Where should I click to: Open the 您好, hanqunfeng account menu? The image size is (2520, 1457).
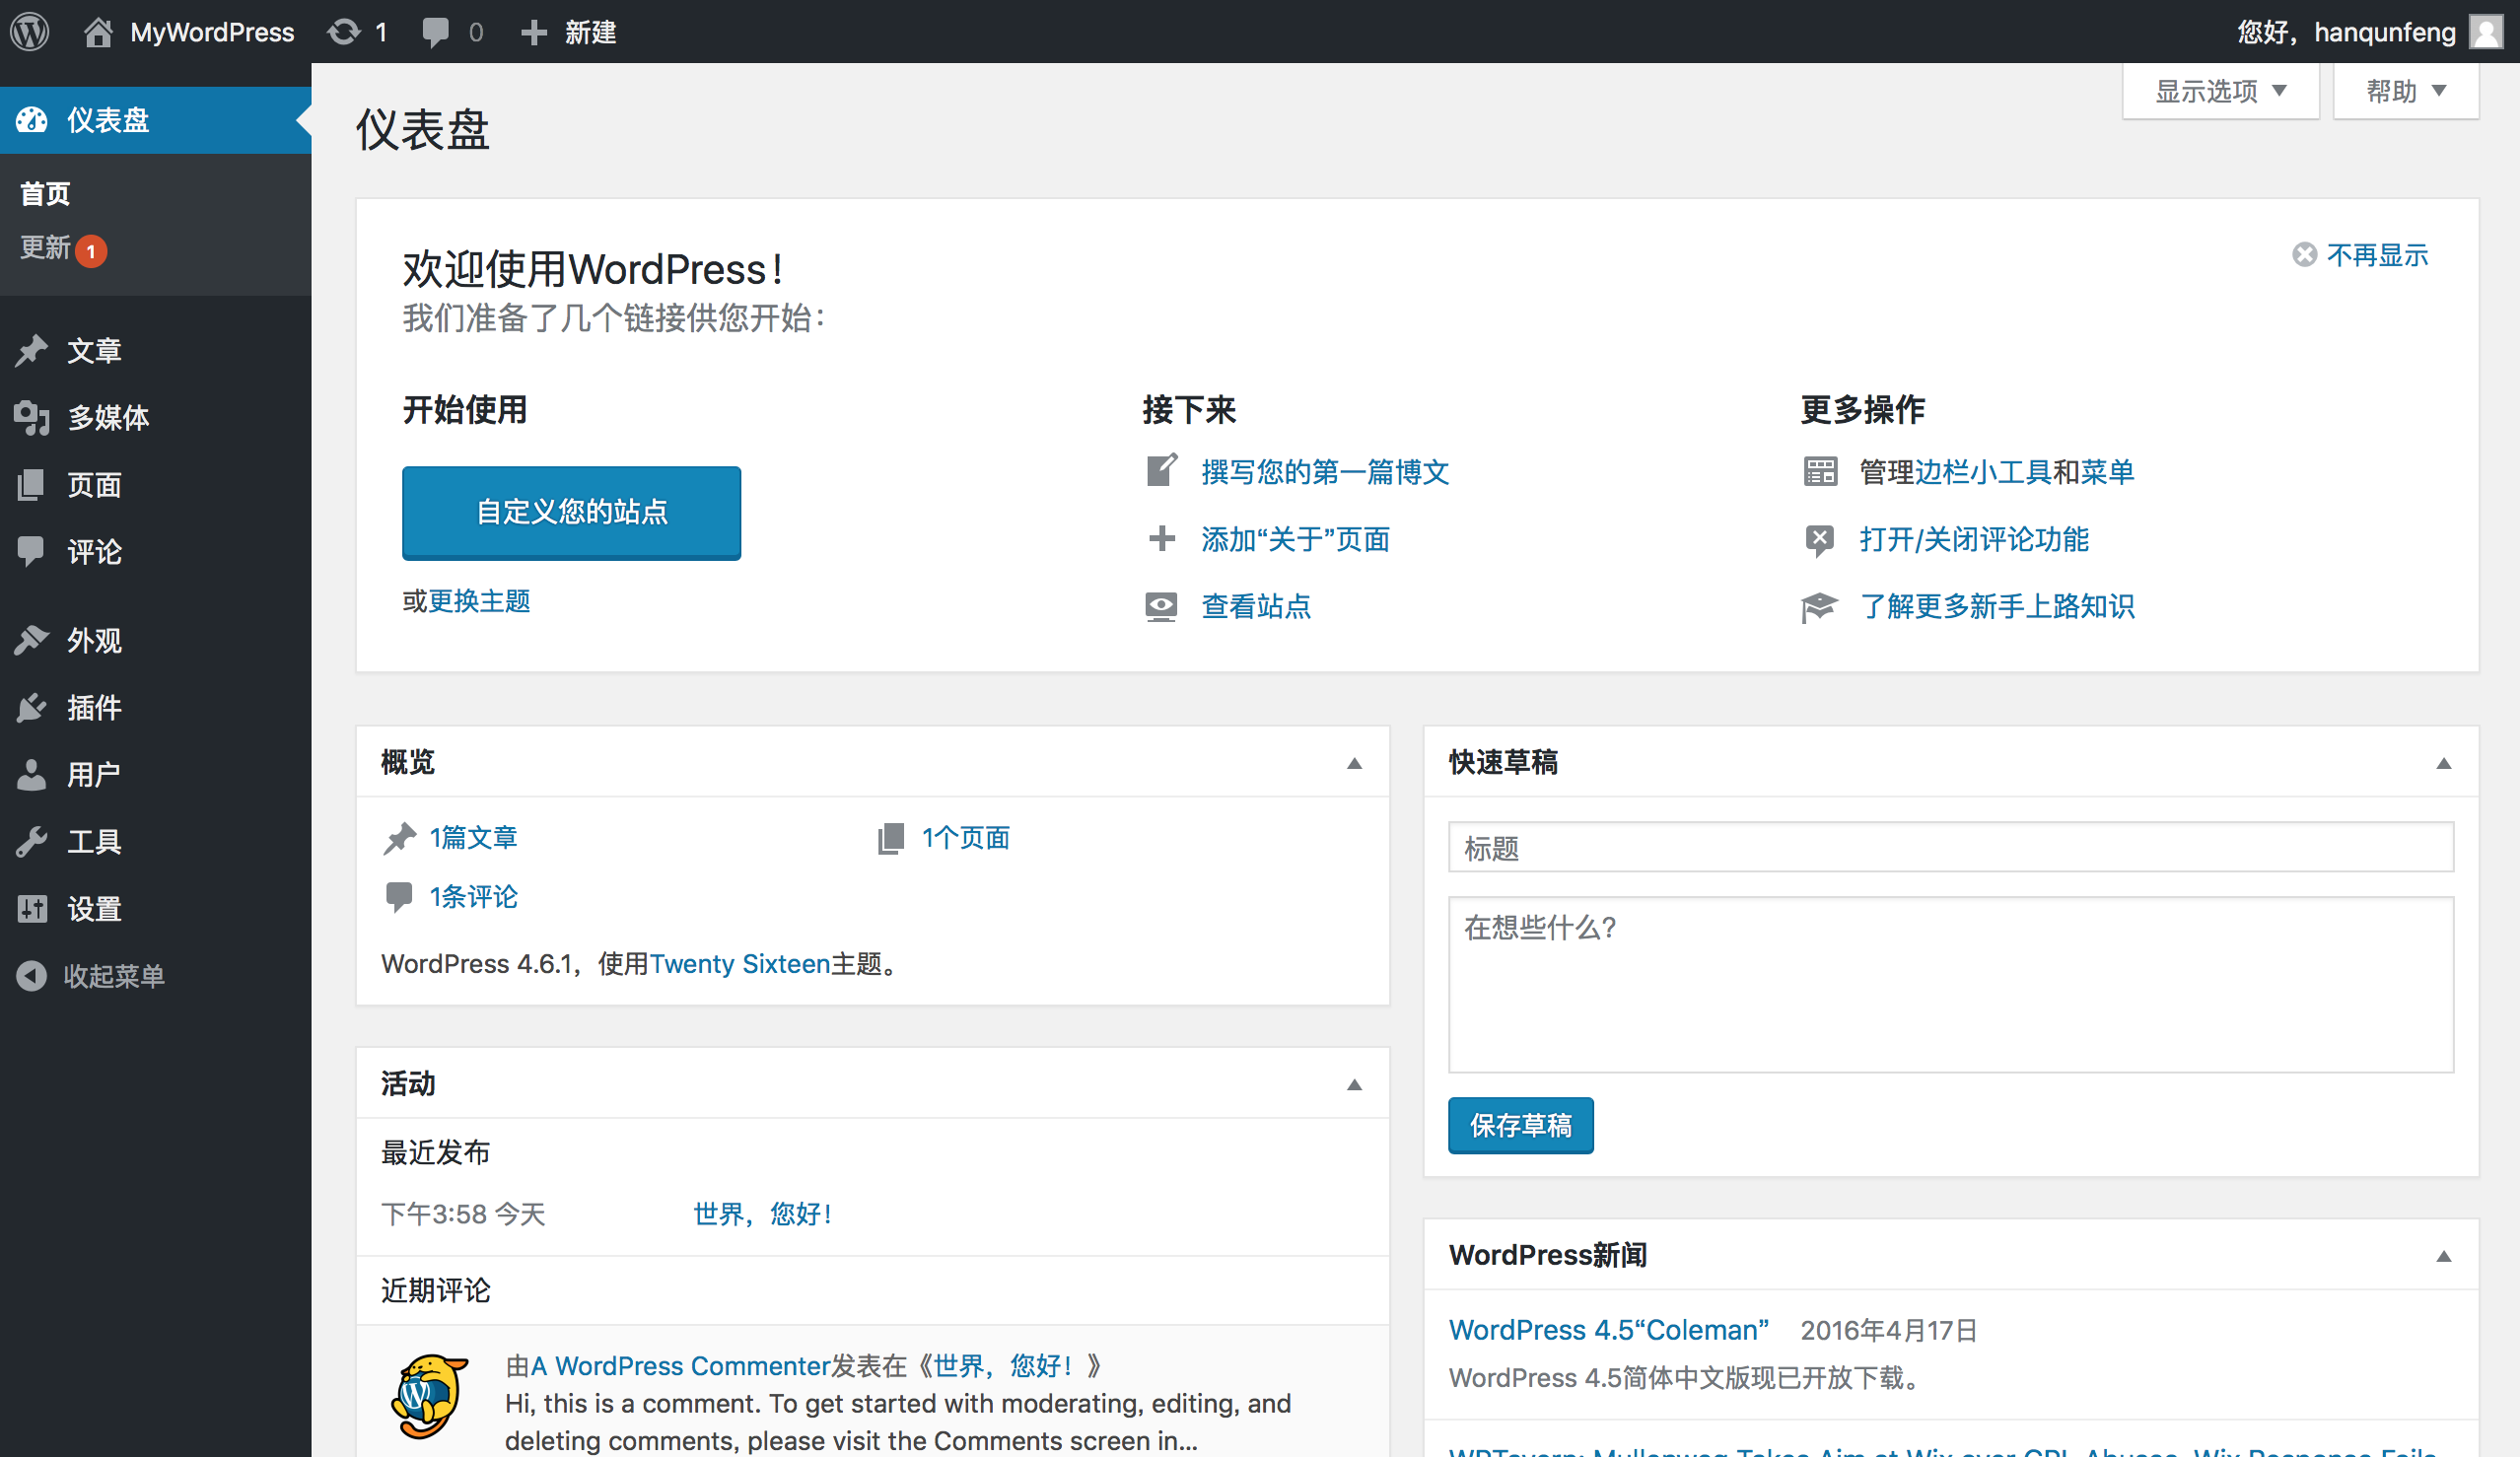pos(2370,32)
